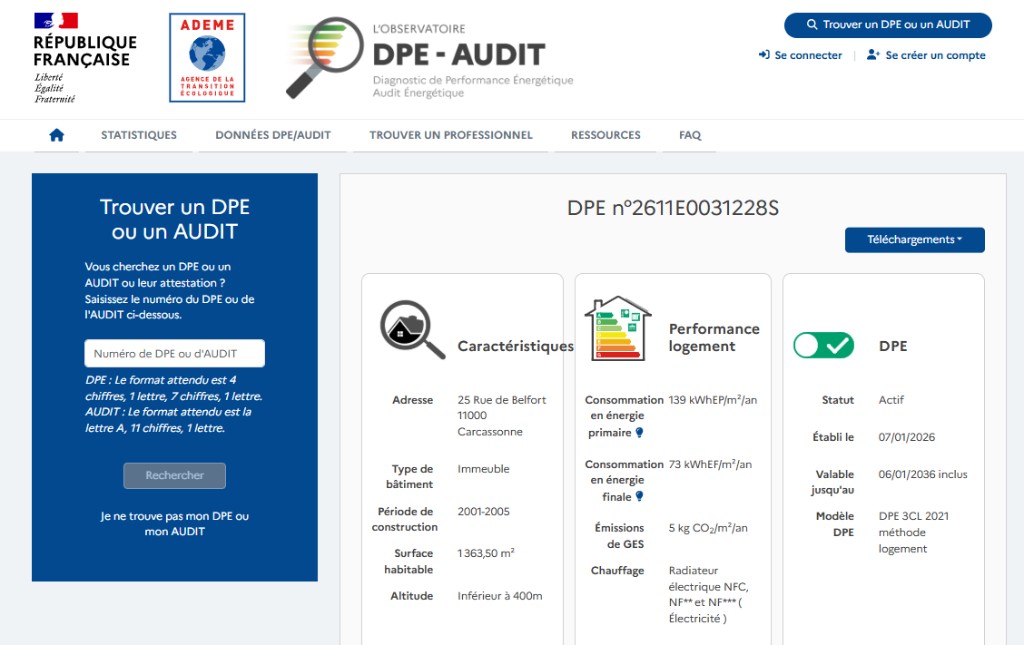Image resolution: width=1024 pixels, height=645 pixels.
Task: Click the Actif status value
Action: click(x=891, y=400)
